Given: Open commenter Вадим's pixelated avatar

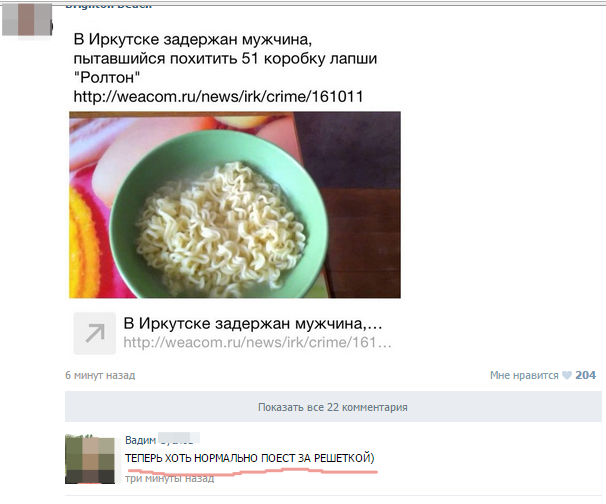Looking at the screenshot, I should pyautogui.click(x=90, y=460).
